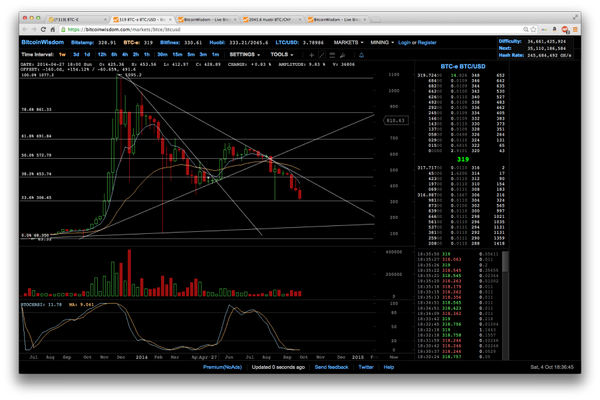Open the eBay extension
Viewport: 600px width, 400px height.
[544, 29]
